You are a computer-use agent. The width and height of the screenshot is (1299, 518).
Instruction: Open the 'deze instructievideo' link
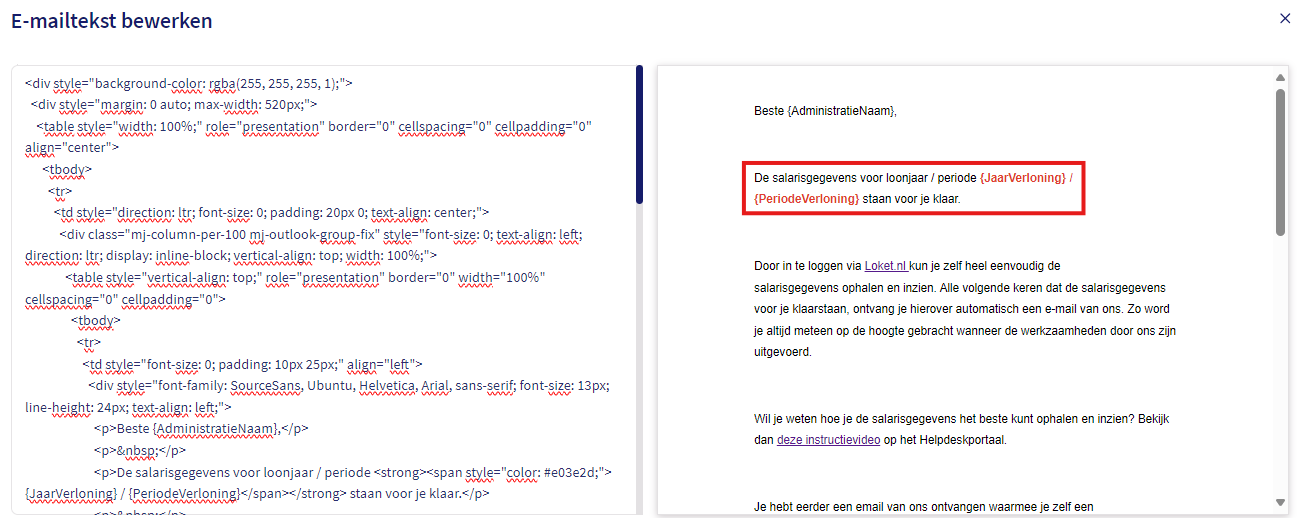pos(828,440)
